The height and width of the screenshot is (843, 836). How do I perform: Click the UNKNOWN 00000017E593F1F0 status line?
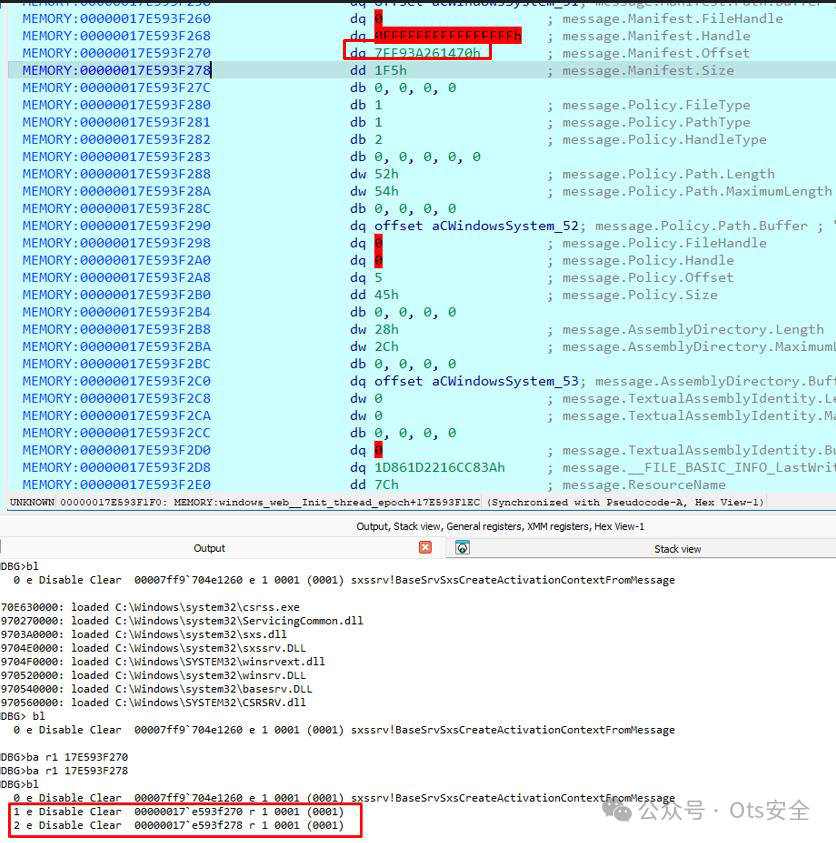[387, 502]
